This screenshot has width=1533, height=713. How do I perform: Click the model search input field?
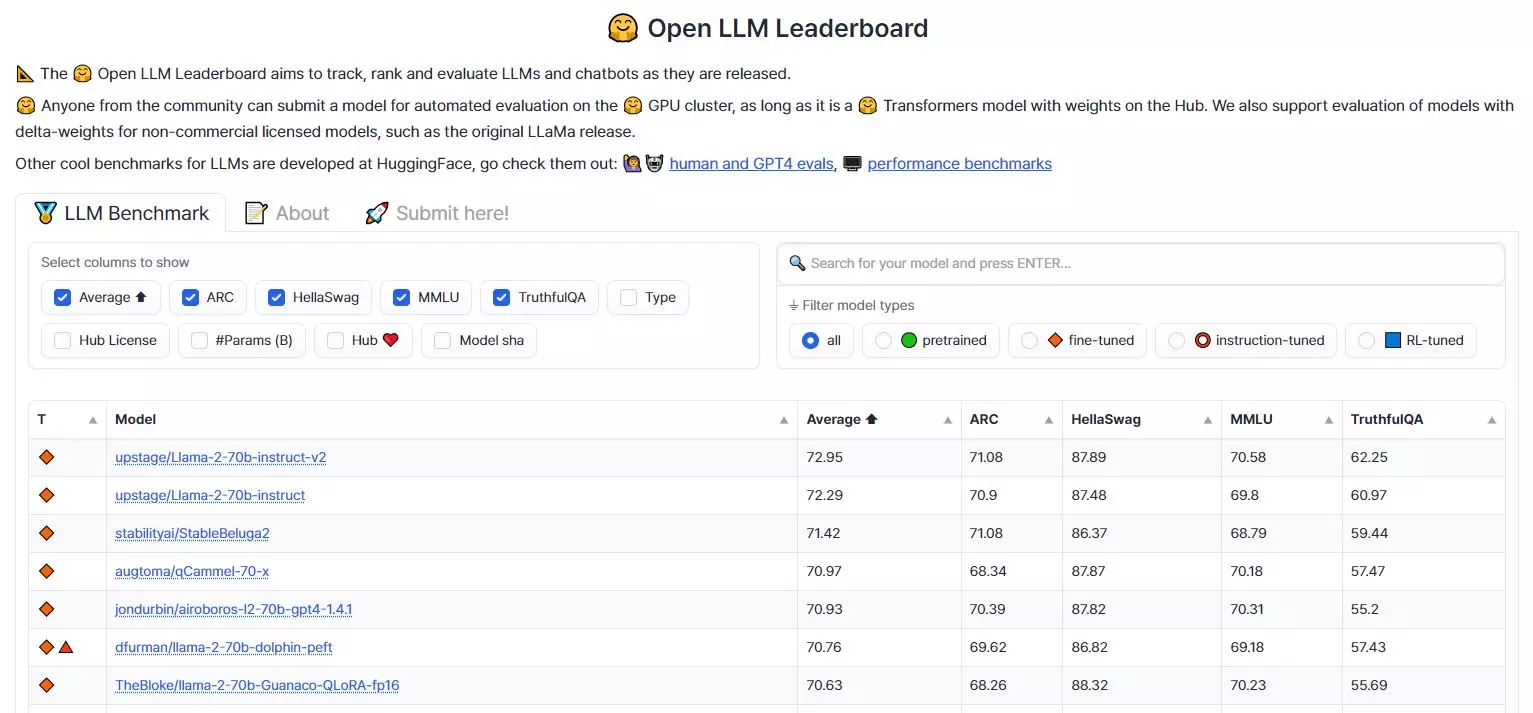click(x=1141, y=264)
